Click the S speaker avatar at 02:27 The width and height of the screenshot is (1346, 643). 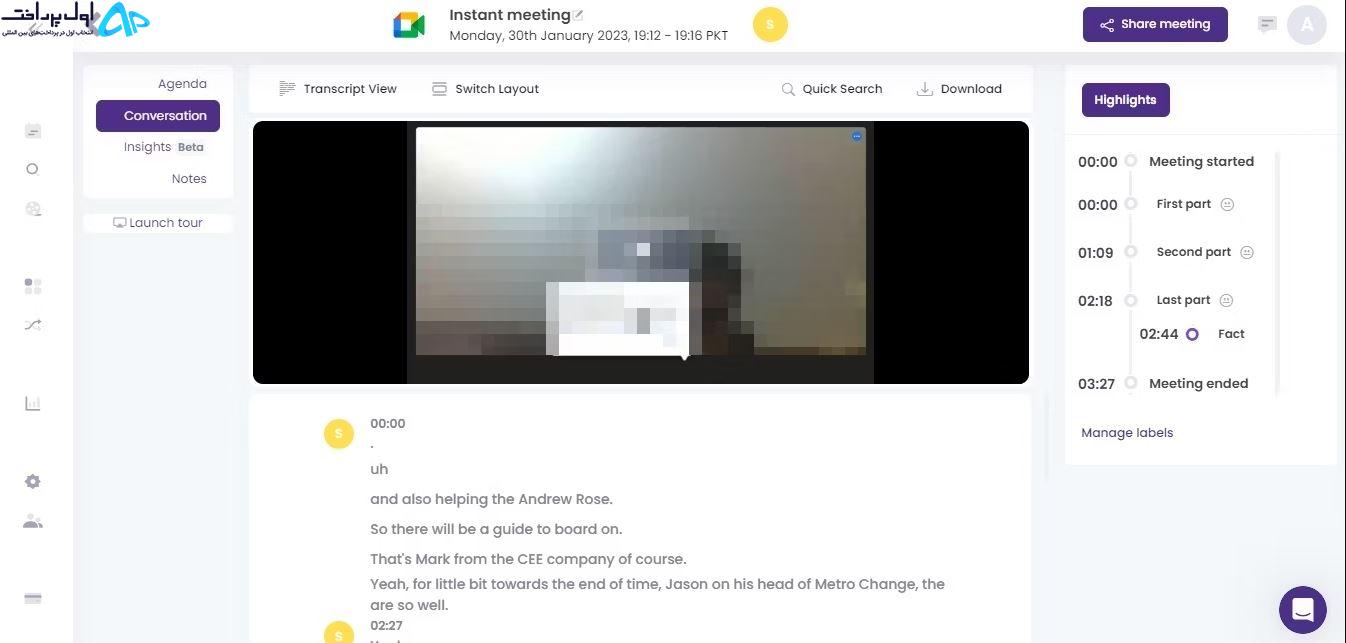339,633
